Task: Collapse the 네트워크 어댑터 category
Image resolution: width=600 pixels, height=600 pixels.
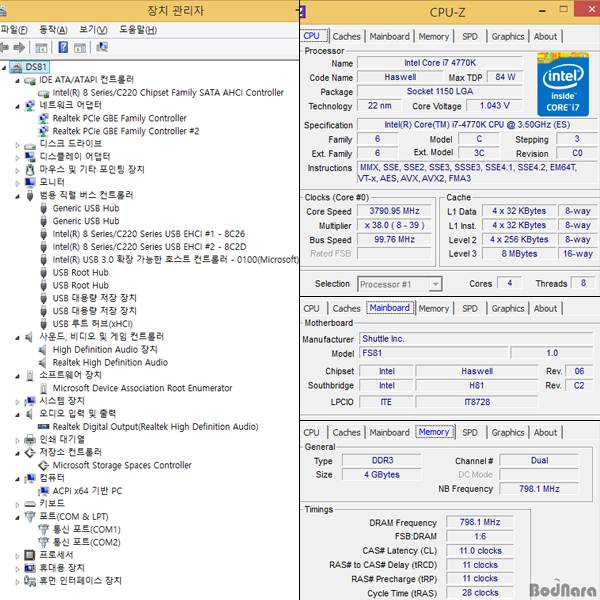Action: (x=17, y=106)
